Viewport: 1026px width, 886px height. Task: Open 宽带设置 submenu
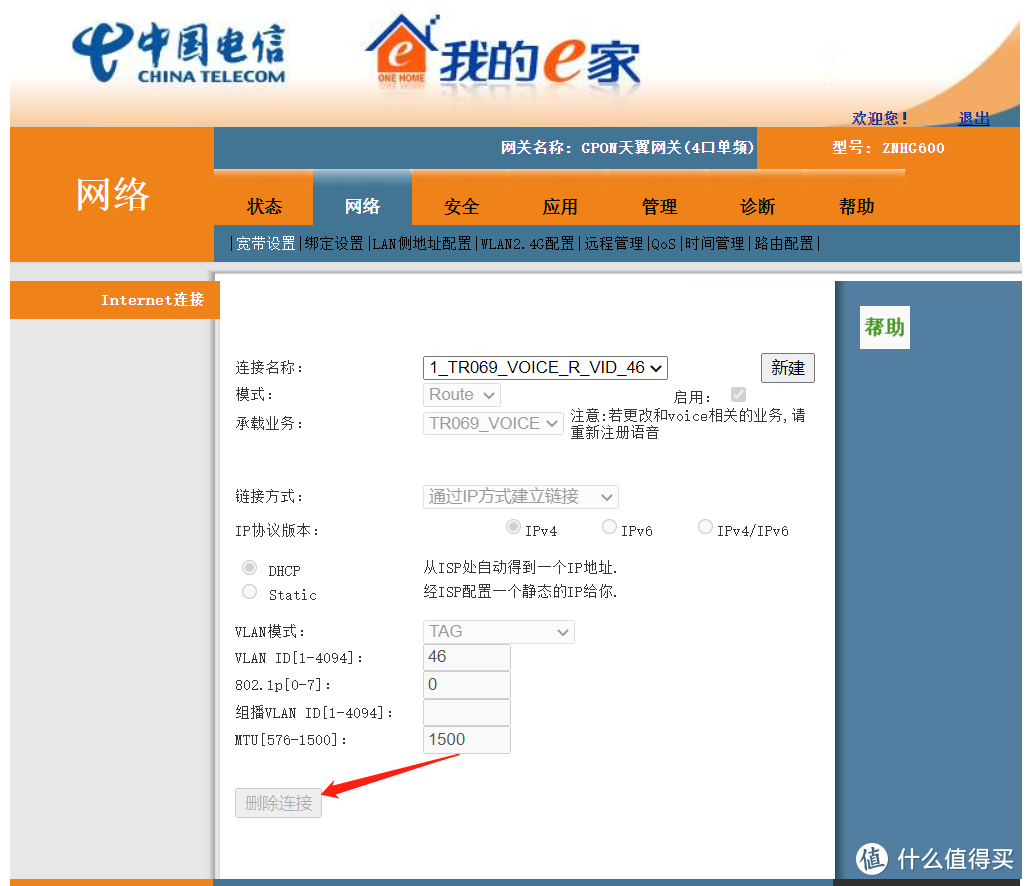(266, 244)
